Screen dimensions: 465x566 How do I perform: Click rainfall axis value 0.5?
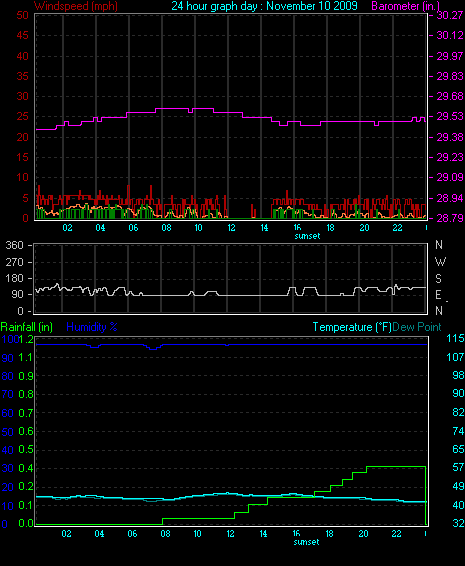[26, 450]
